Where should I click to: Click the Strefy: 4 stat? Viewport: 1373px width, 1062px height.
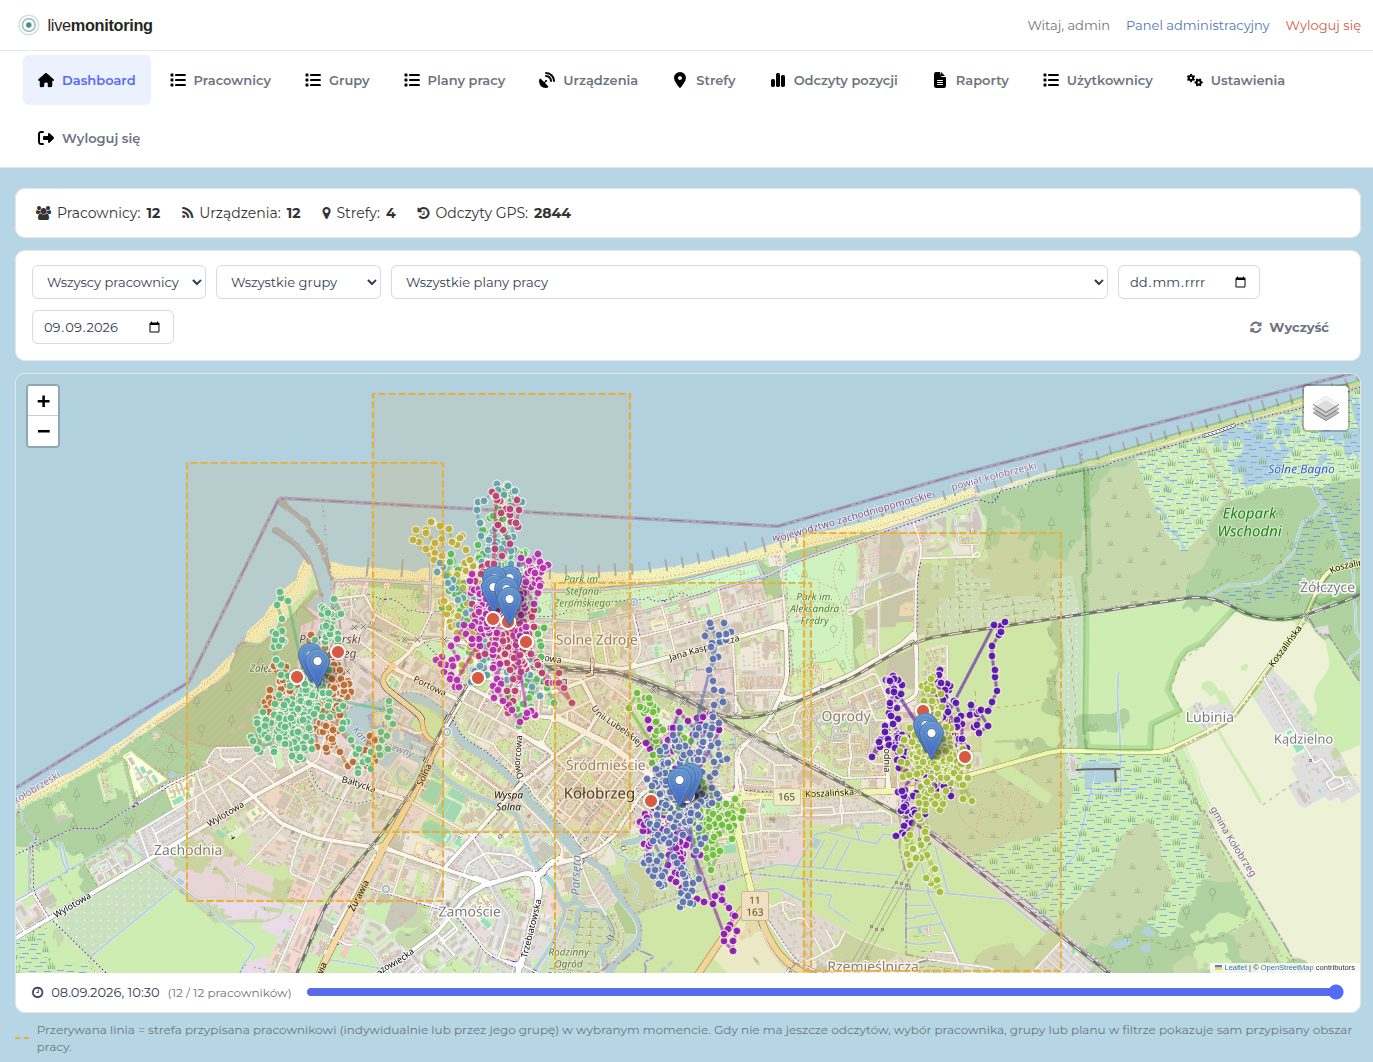(x=358, y=213)
